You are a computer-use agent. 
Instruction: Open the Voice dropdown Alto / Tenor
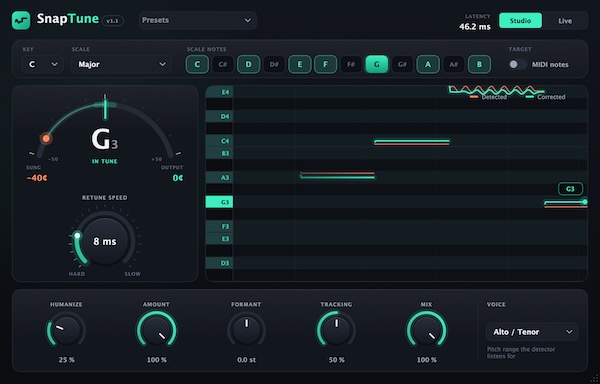pyautogui.click(x=532, y=332)
